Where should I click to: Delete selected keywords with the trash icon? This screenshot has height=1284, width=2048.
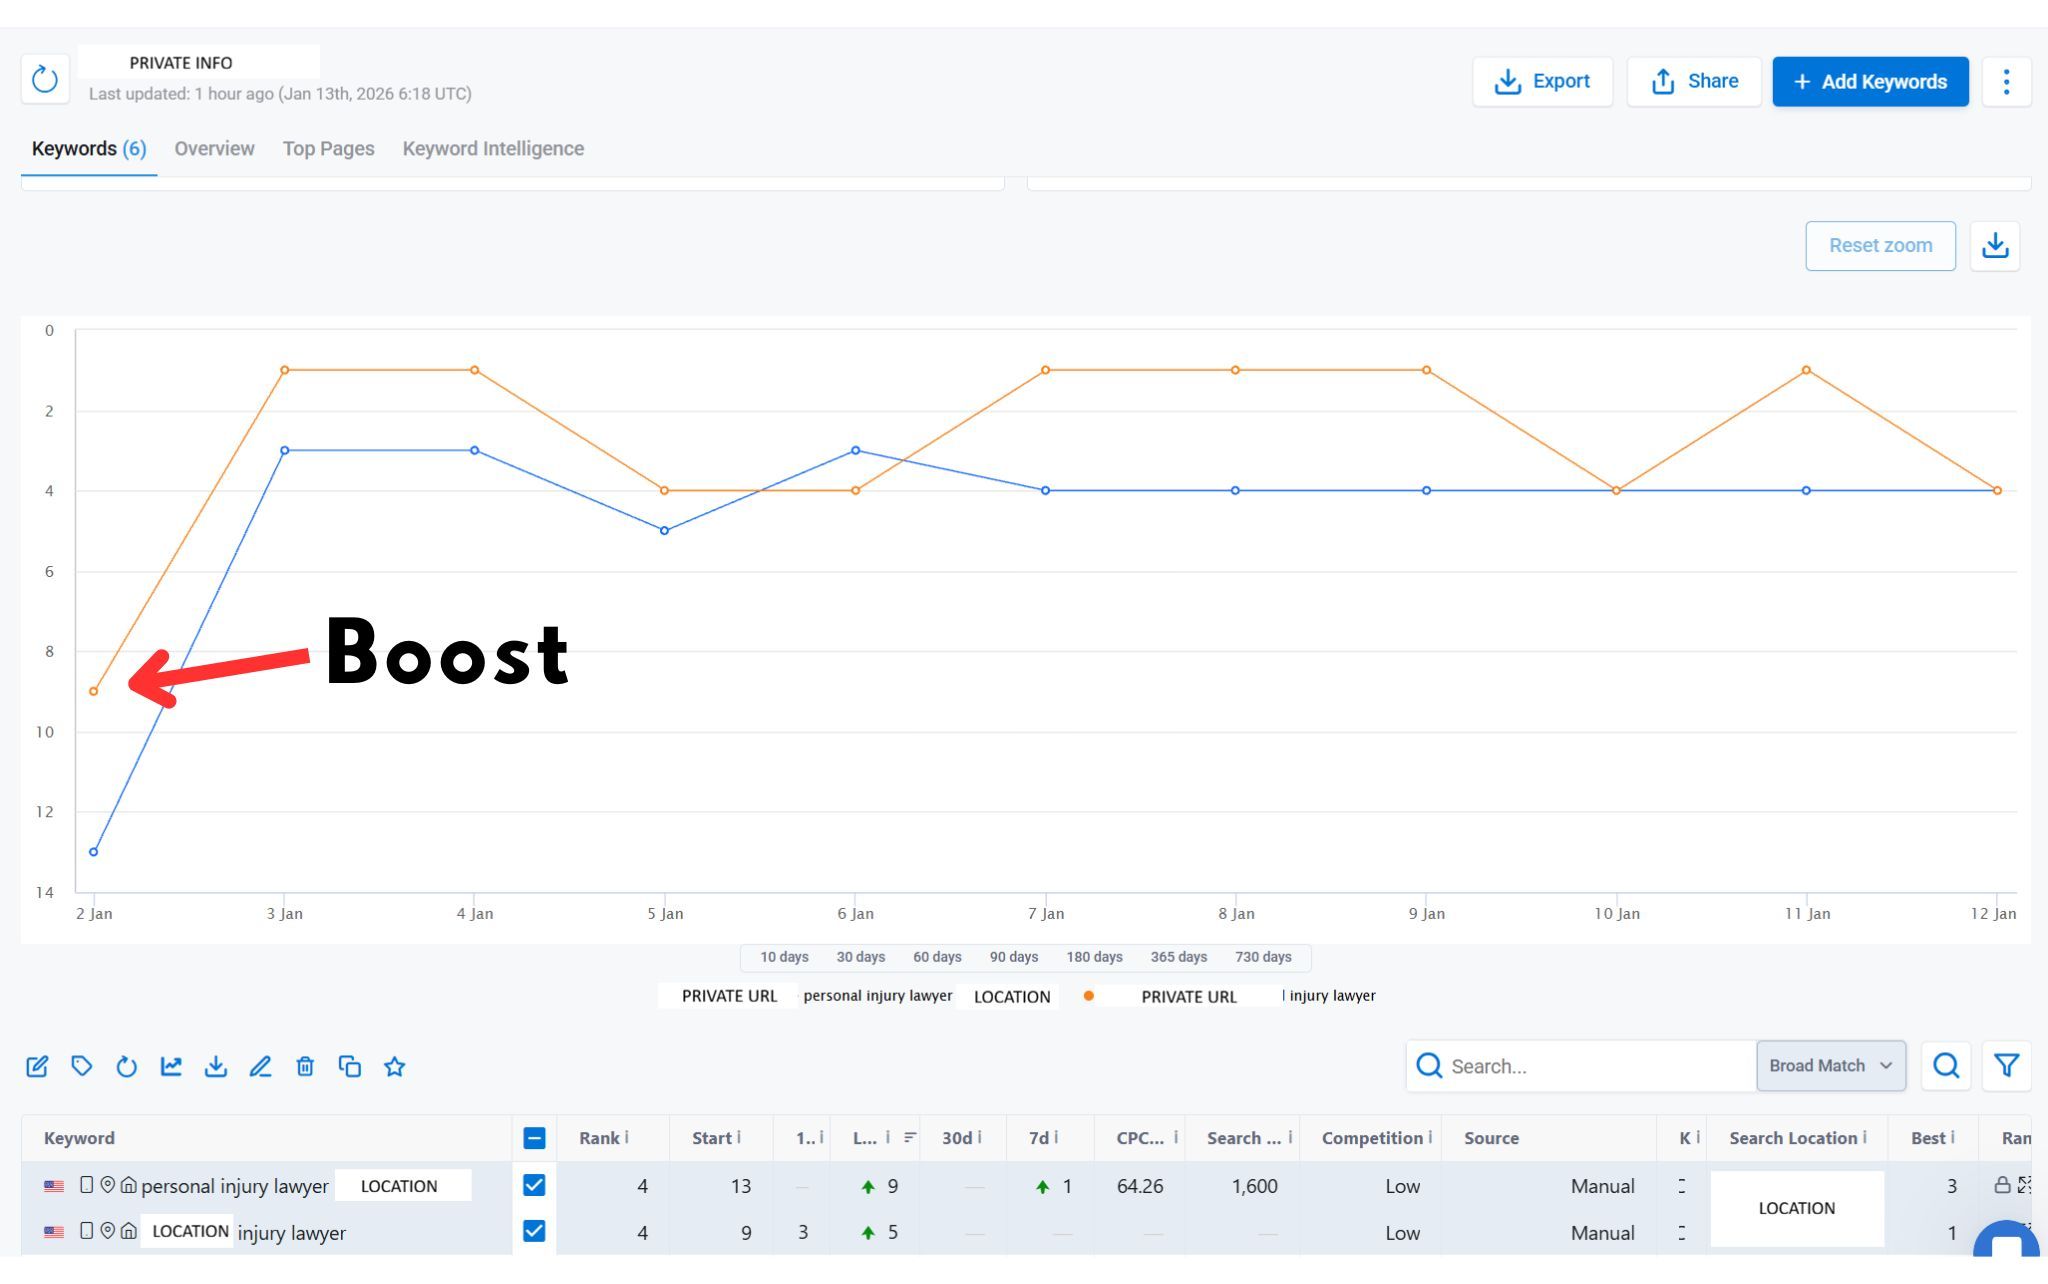[305, 1066]
